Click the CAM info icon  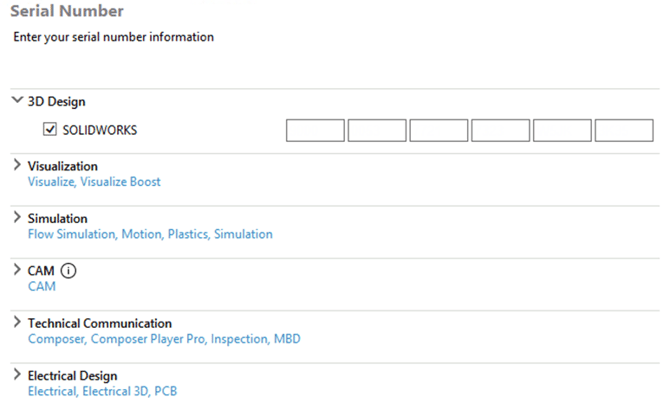pyautogui.click(x=69, y=270)
